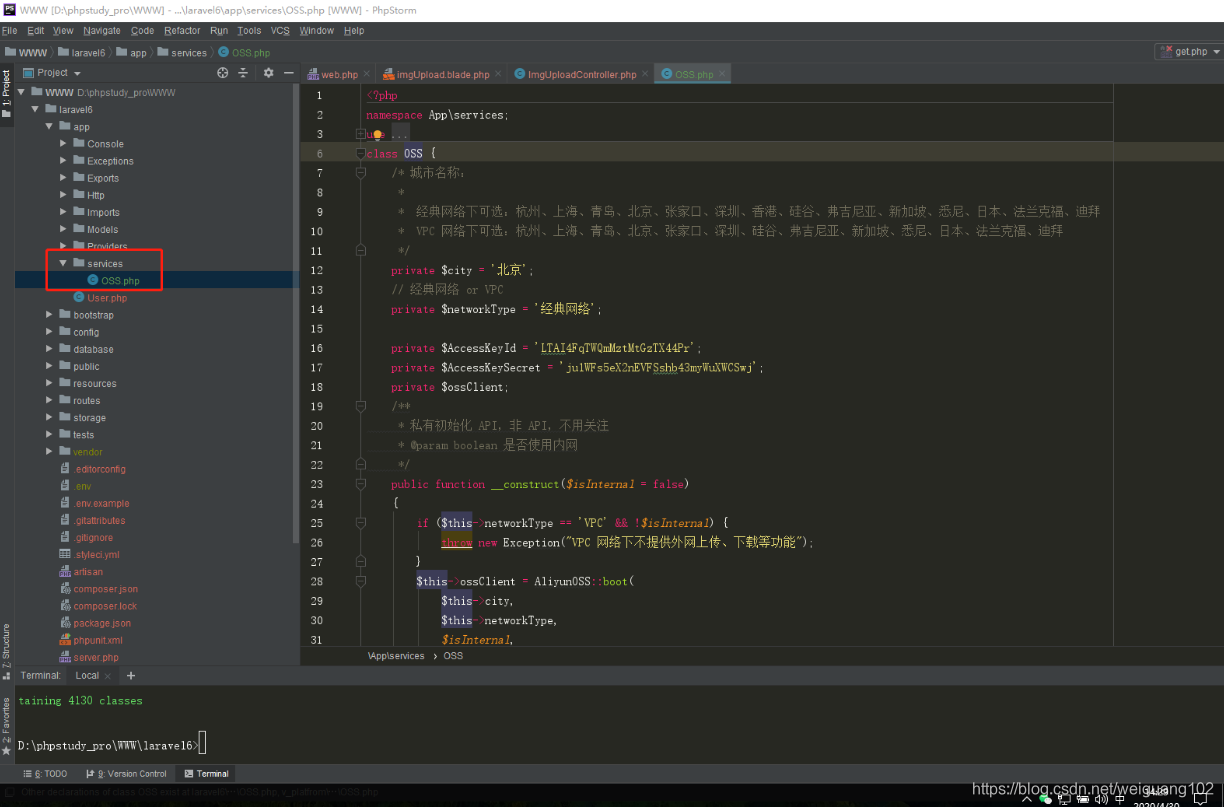Viewport: 1224px width, 808px height.
Task: Toggle the 2: Favorites tool window button
Action: pos(6,726)
